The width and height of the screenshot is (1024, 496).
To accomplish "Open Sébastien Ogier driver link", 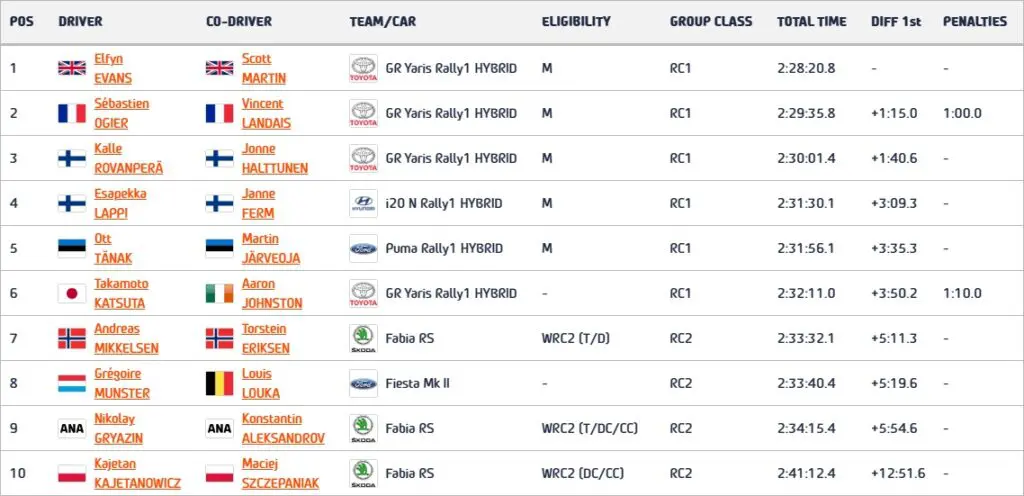I will tap(121, 114).
